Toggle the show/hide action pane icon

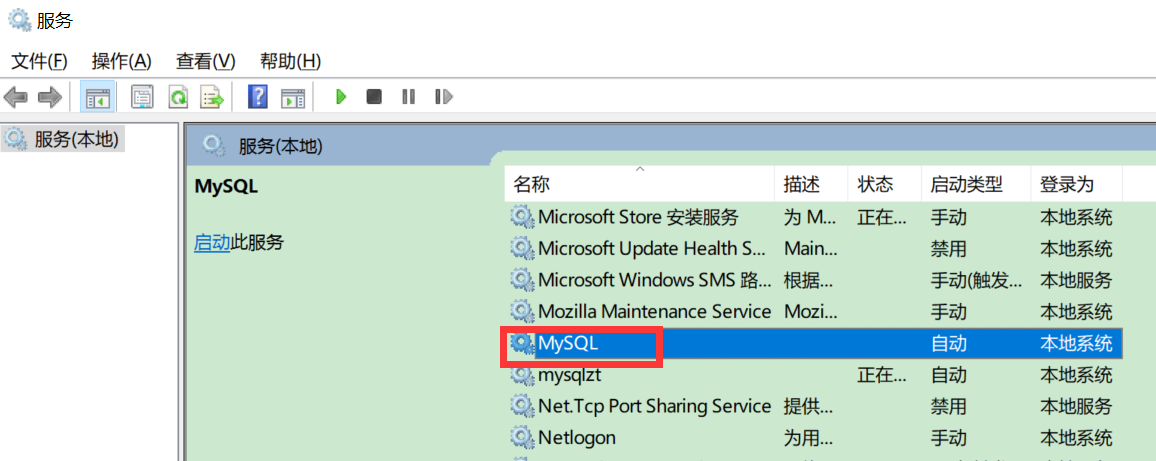[x=293, y=97]
